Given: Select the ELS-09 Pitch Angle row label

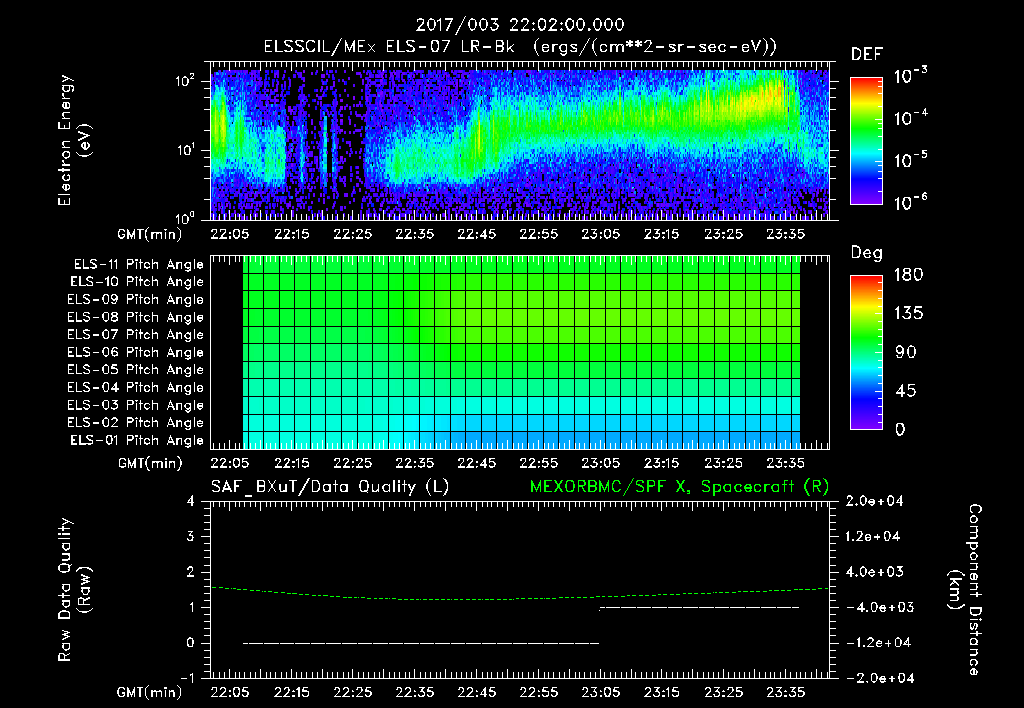Looking at the screenshot, I should click(136, 300).
